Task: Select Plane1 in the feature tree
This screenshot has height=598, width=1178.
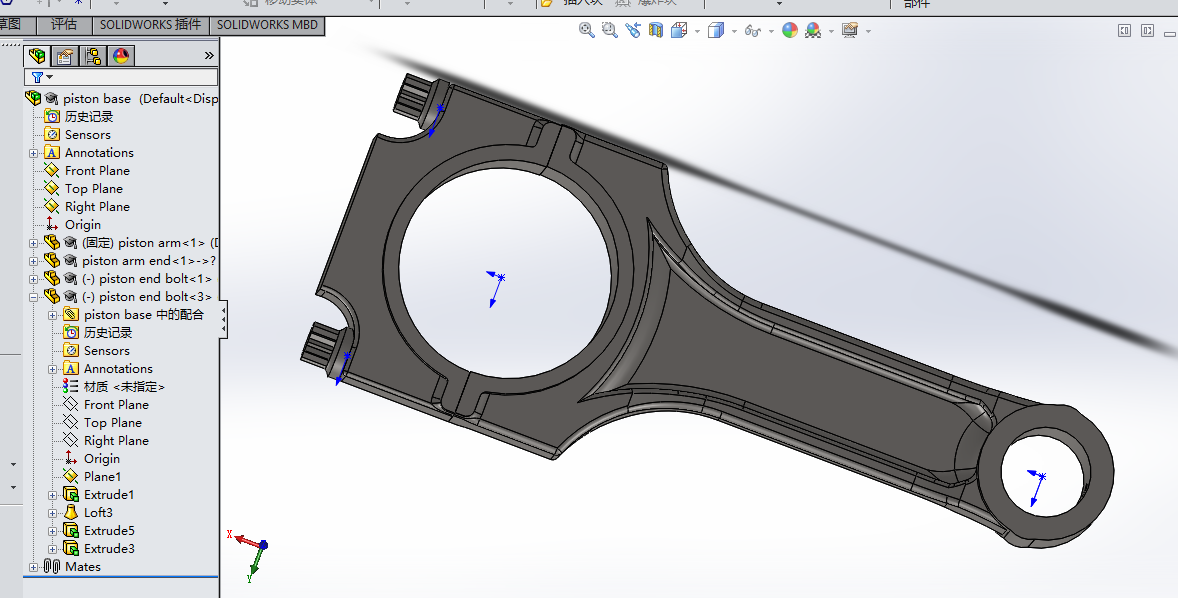Action: pyautogui.click(x=102, y=476)
